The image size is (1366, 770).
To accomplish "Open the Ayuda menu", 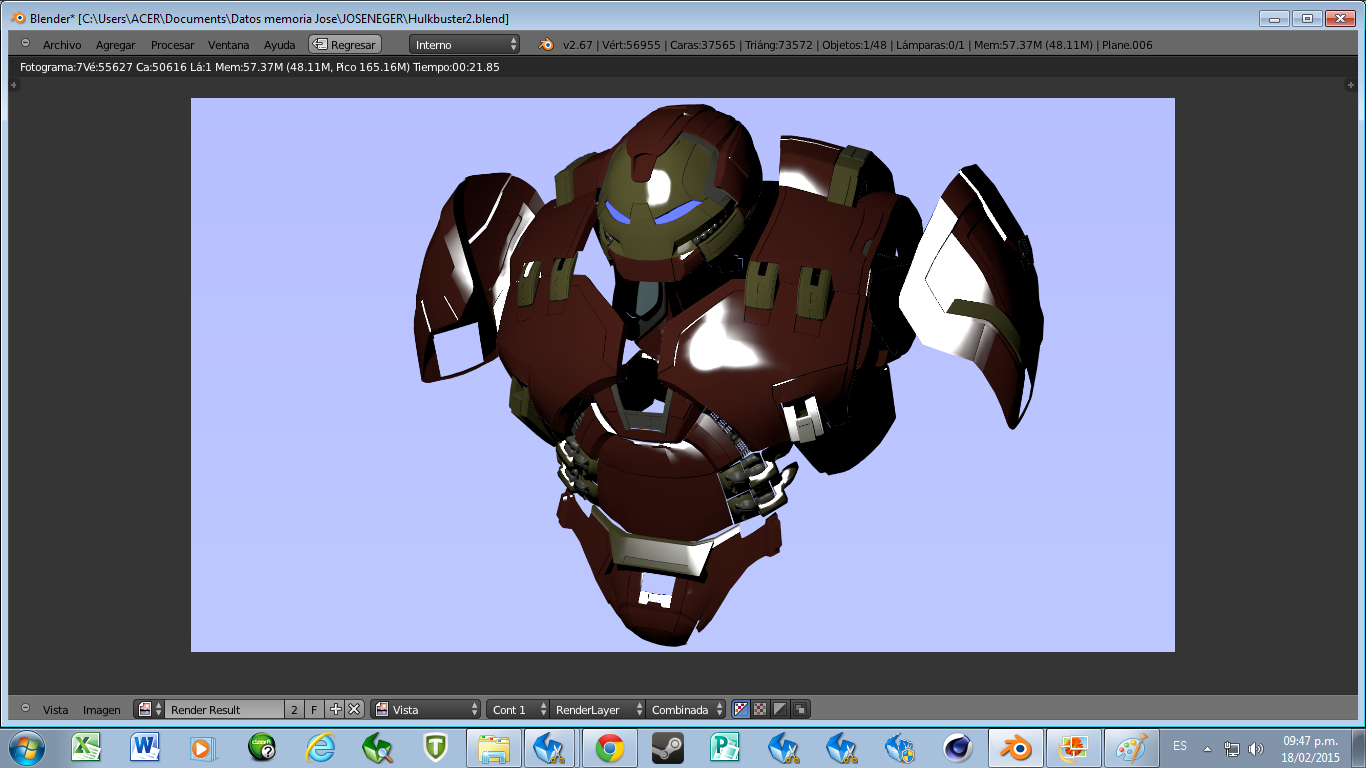I will (x=279, y=45).
